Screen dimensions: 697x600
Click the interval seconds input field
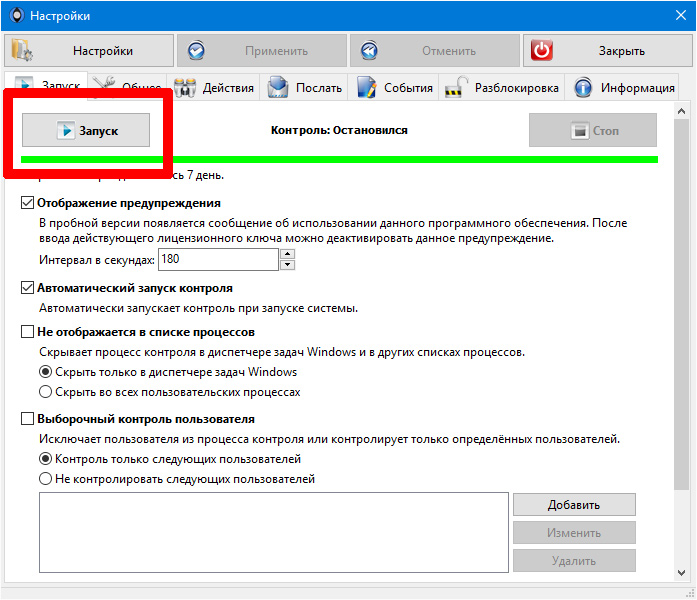(218, 259)
